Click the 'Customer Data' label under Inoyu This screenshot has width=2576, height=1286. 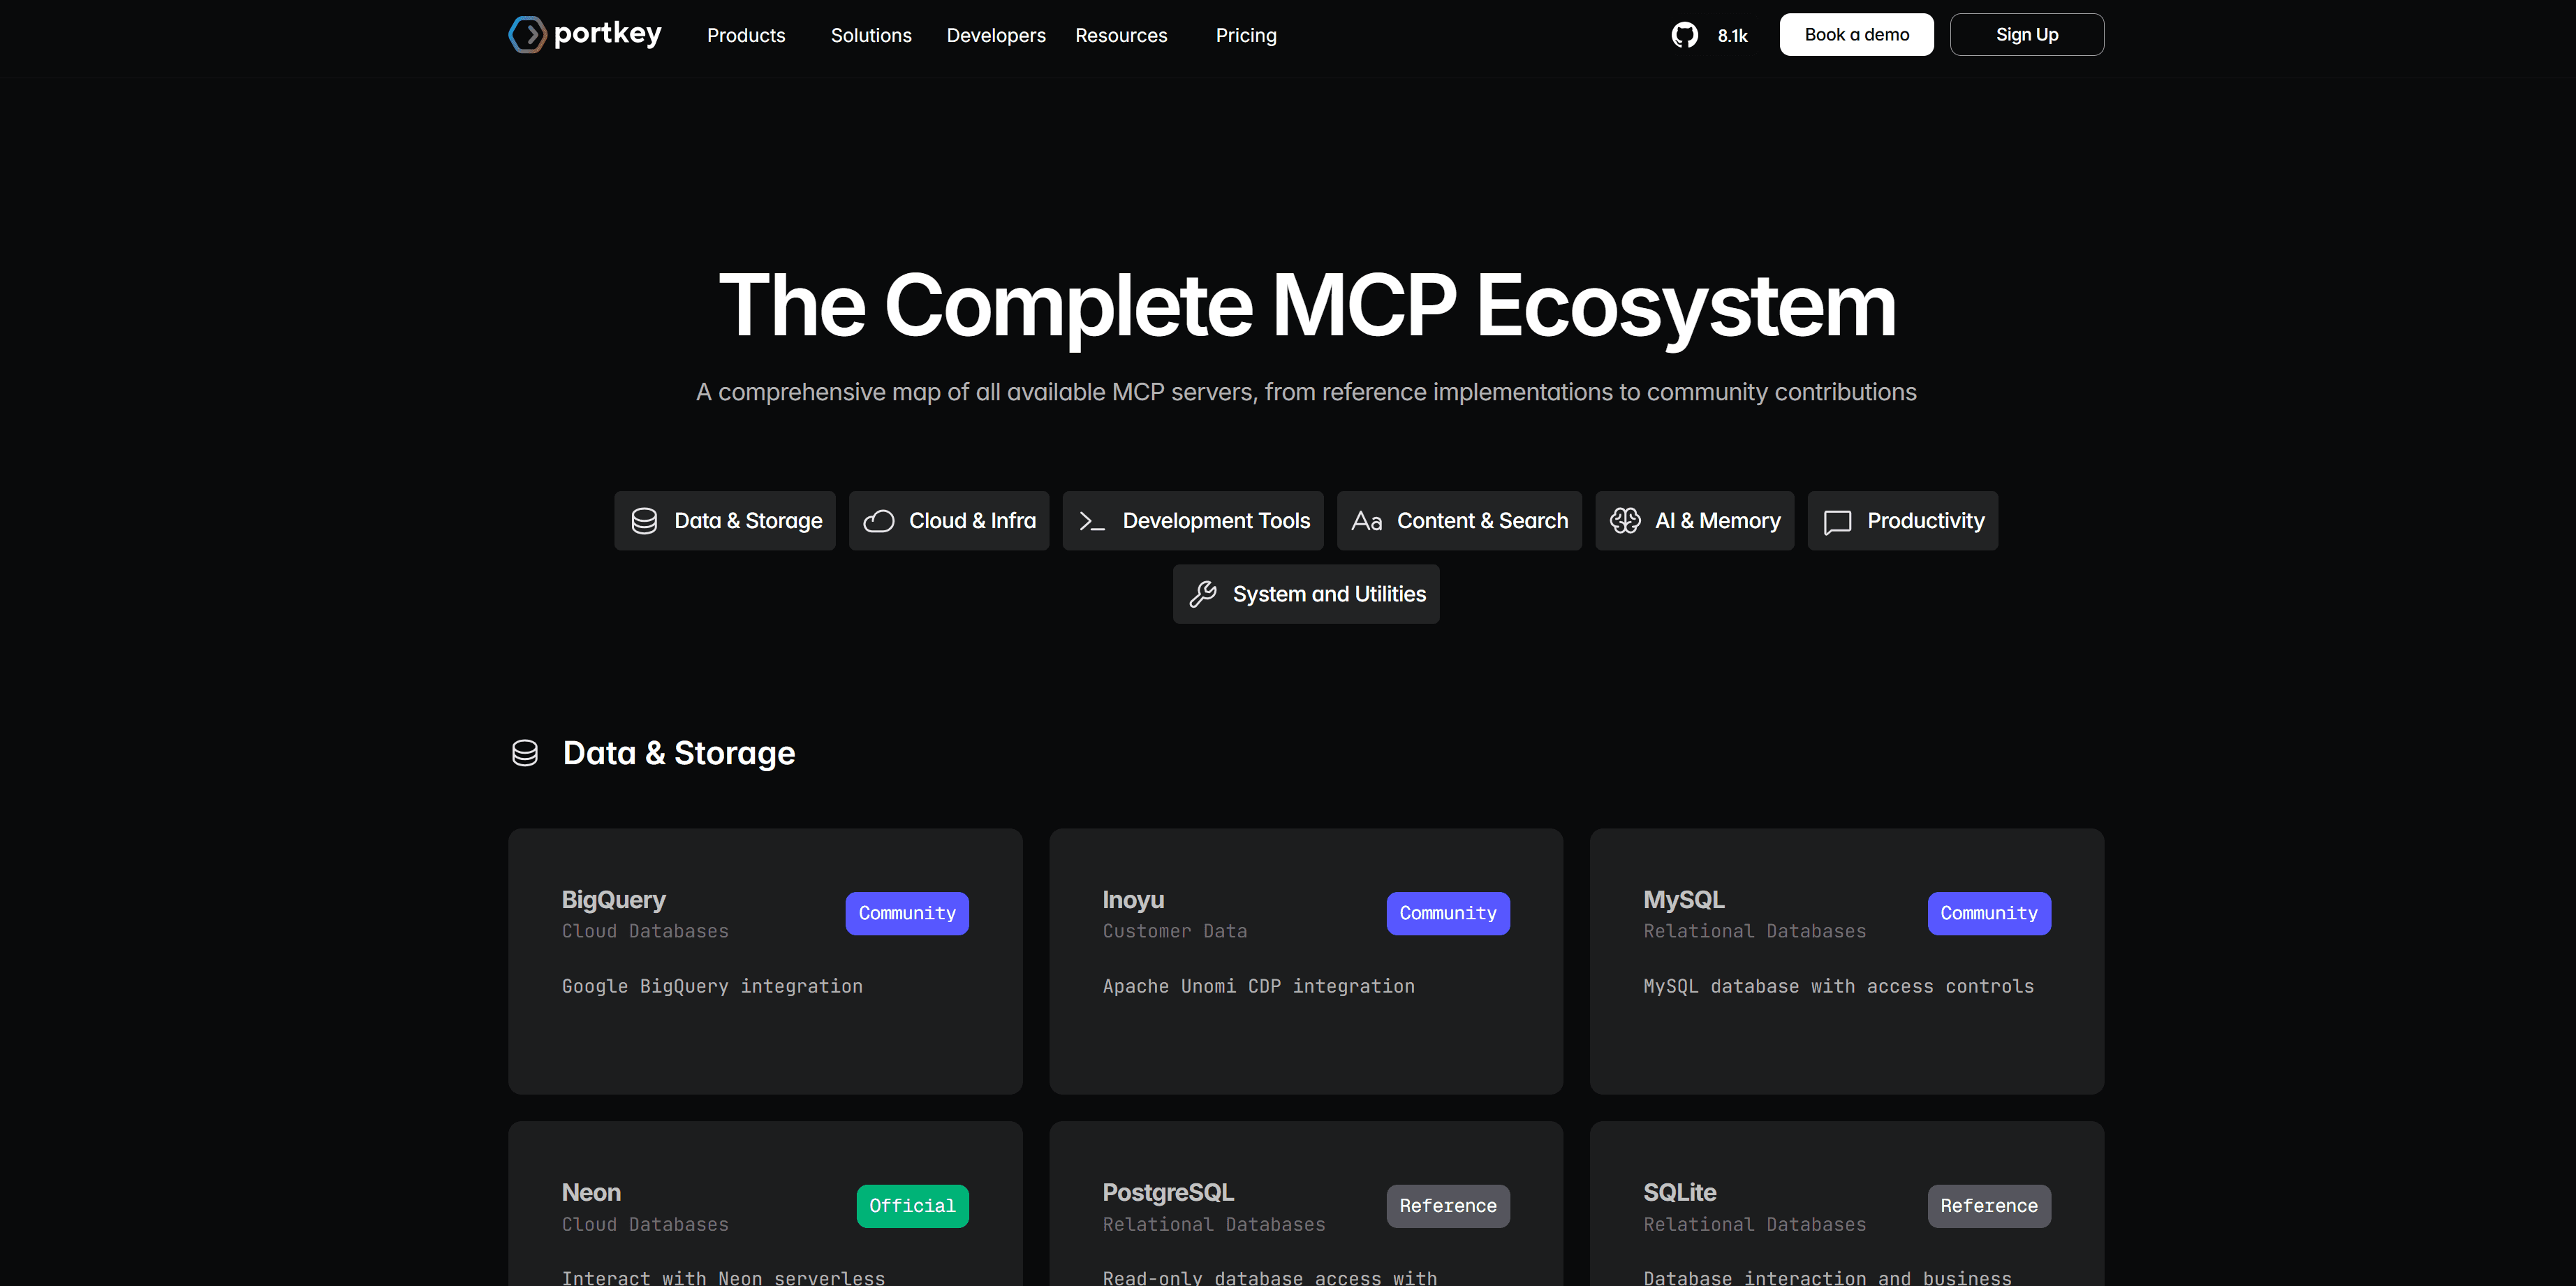pos(1174,931)
